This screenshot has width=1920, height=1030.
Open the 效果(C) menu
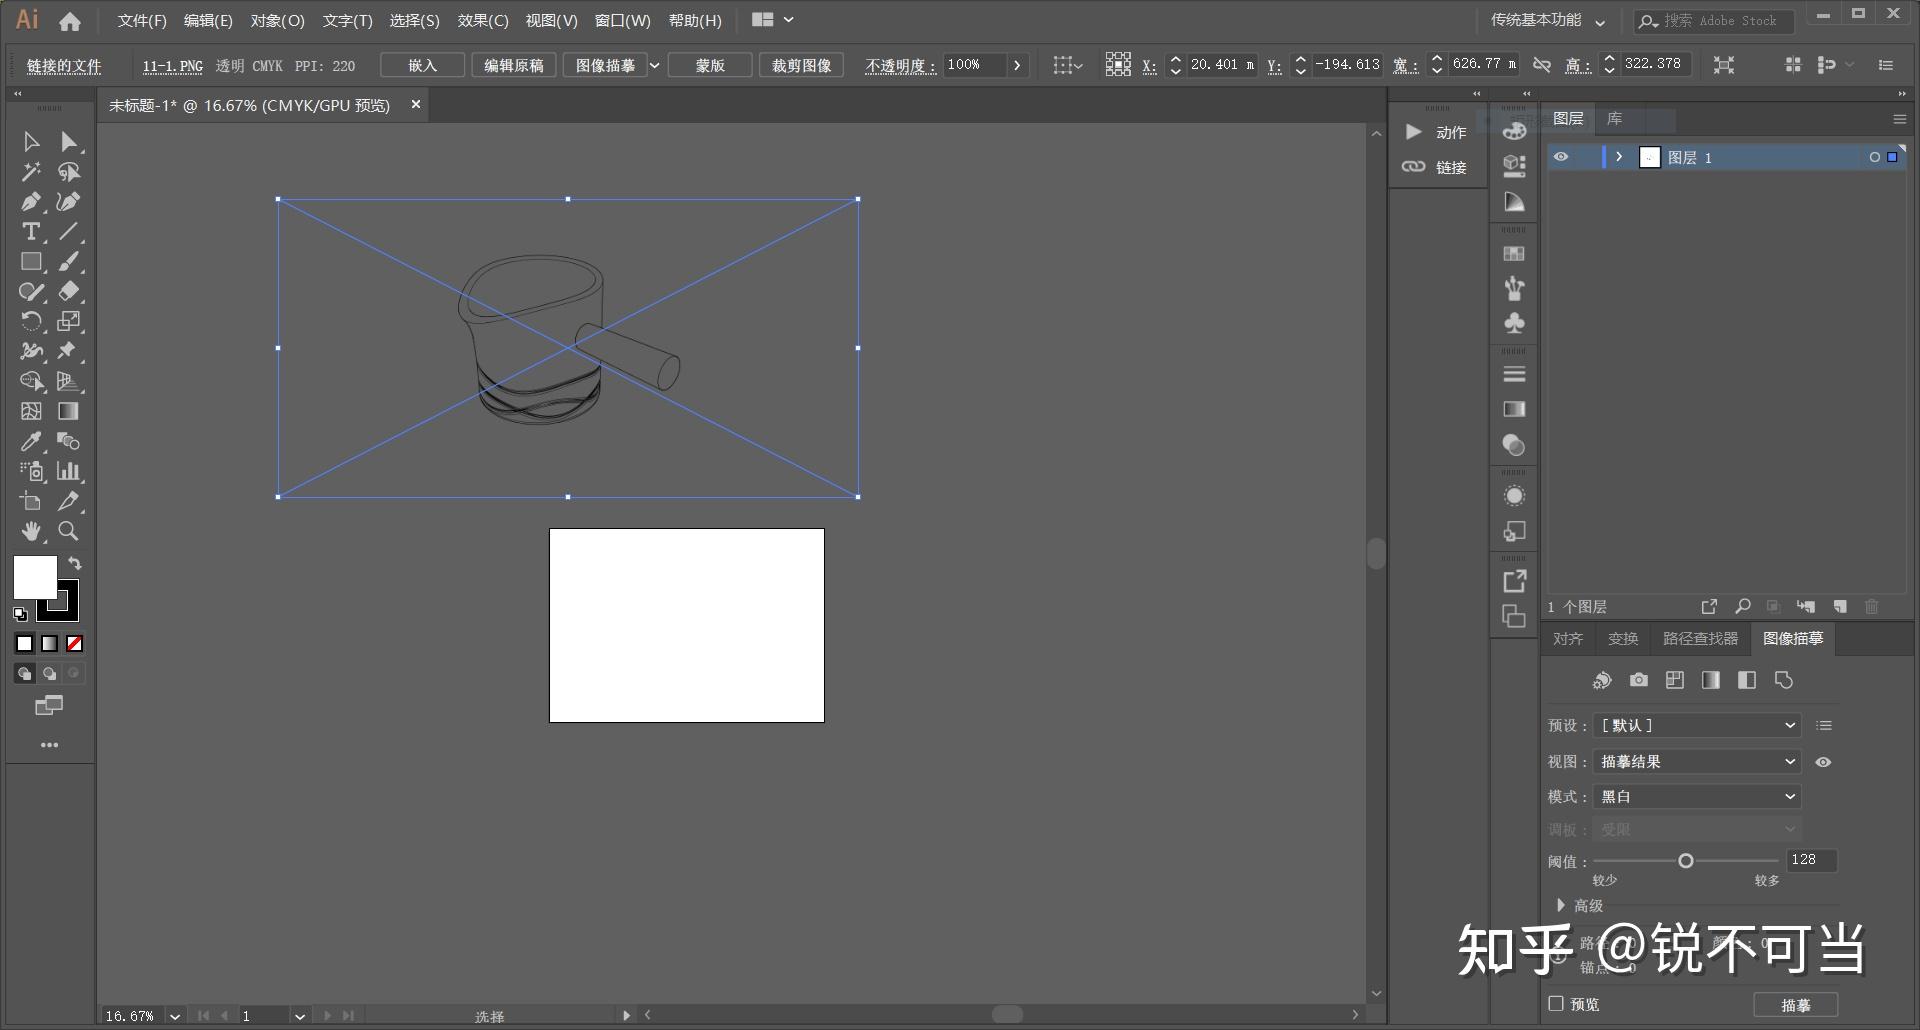click(x=483, y=20)
